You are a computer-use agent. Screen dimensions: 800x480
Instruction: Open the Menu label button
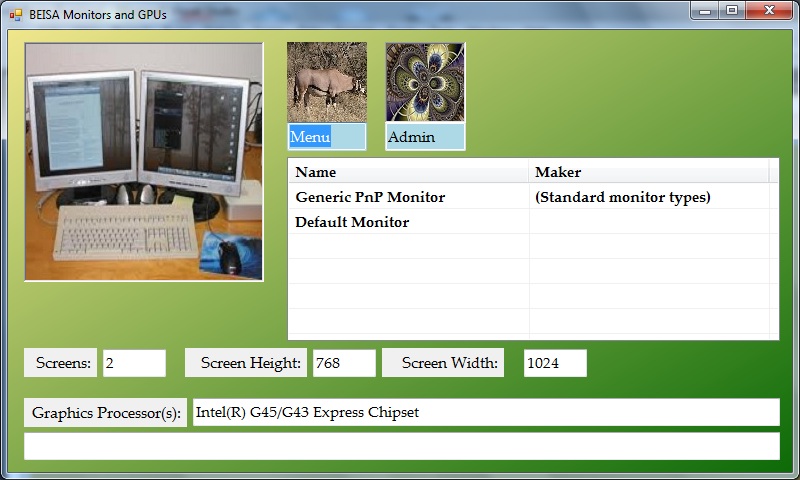coord(327,137)
